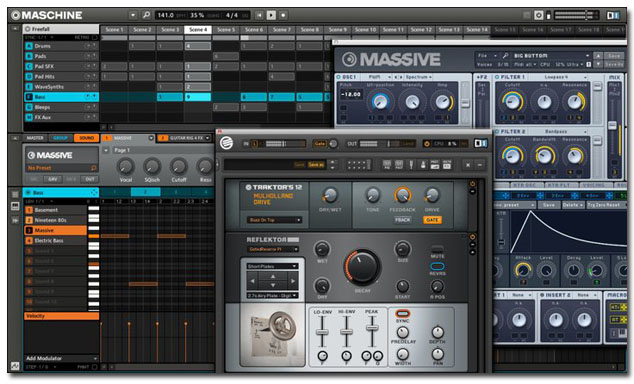Step presets with Guitar Rig up/down arrows
This screenshot has height=384, width=634.
(332, 165)
